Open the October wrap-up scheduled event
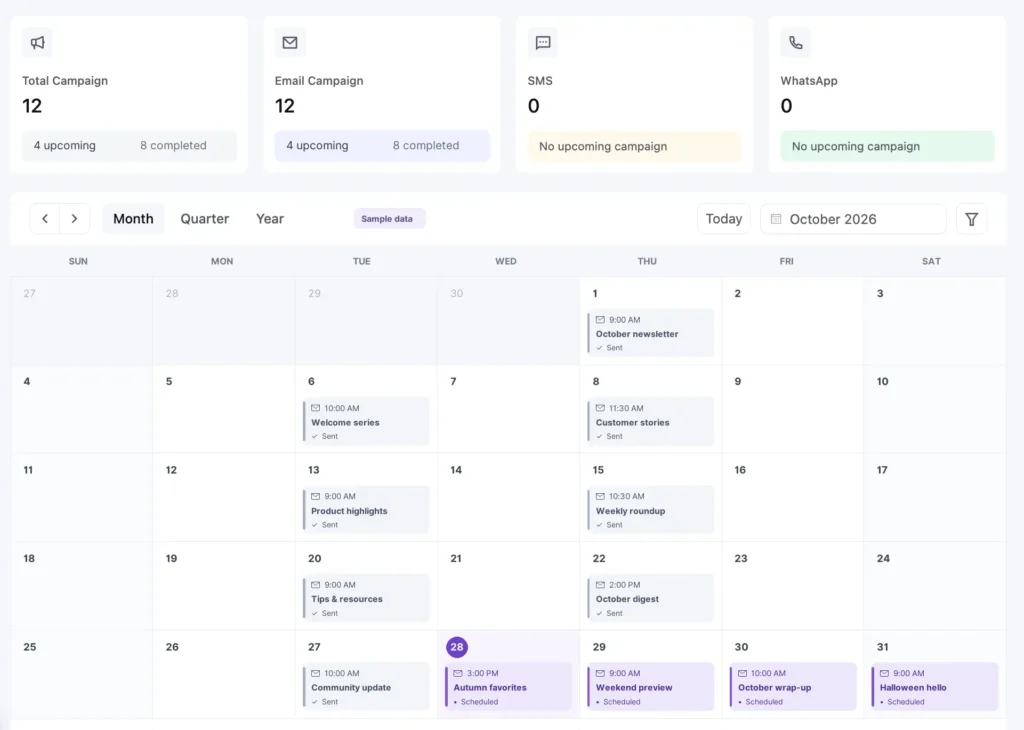Screen dimensions: 1024x730 [x=793, y=687]
